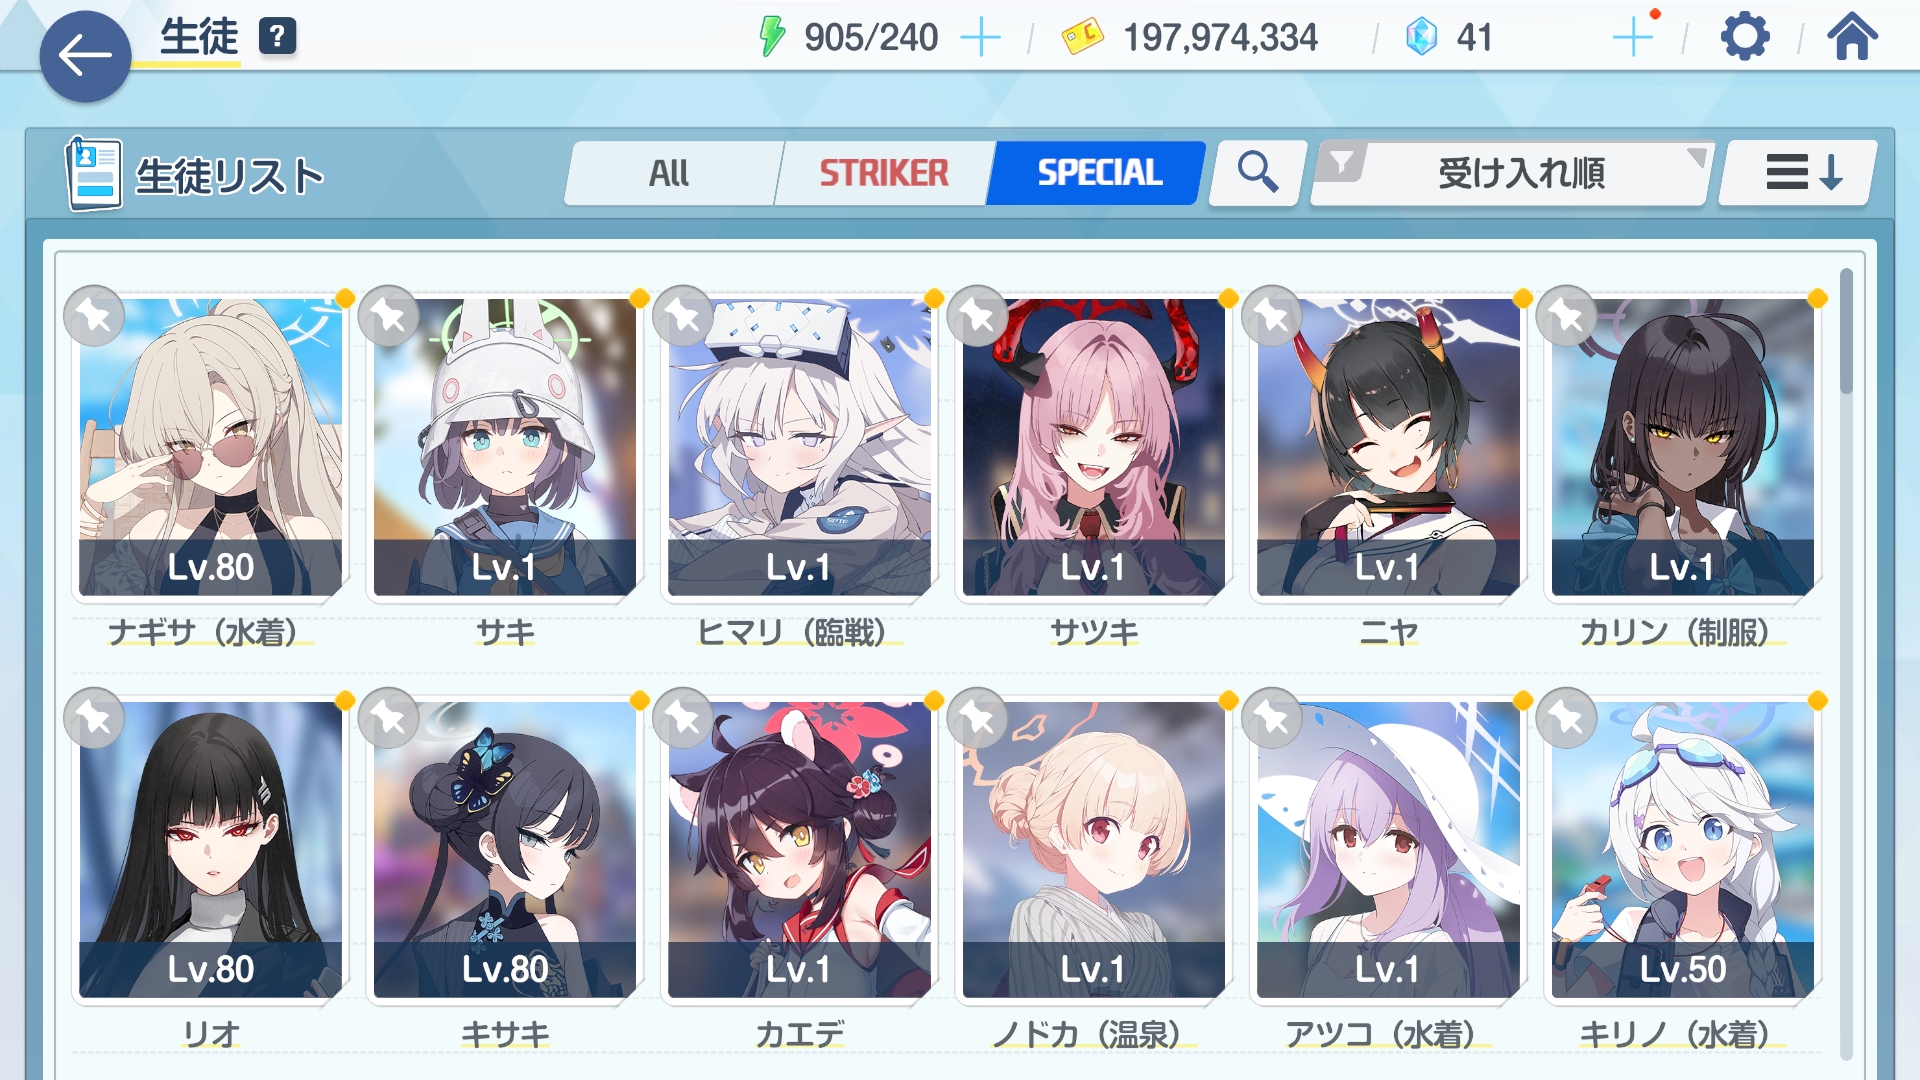Toggle the sort order direction button
The width and height of the screenshot is (1920, 1080).
coord(1798,173)
